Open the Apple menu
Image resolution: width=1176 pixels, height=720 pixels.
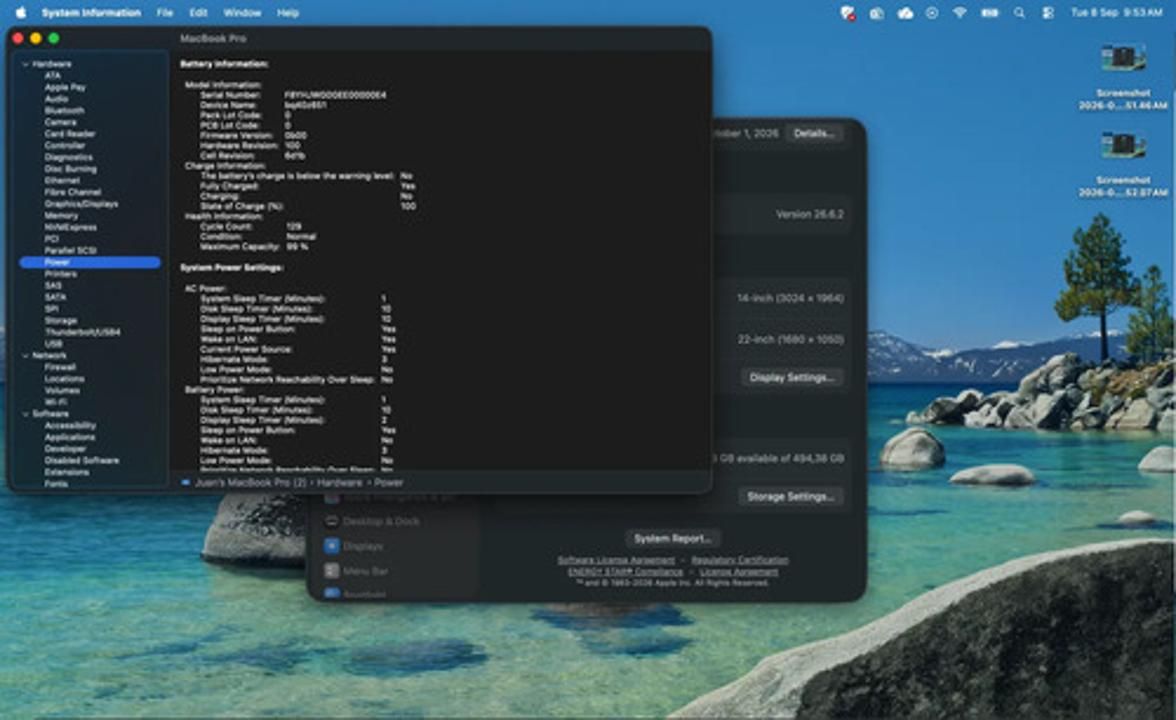click(x=21, y=13)
